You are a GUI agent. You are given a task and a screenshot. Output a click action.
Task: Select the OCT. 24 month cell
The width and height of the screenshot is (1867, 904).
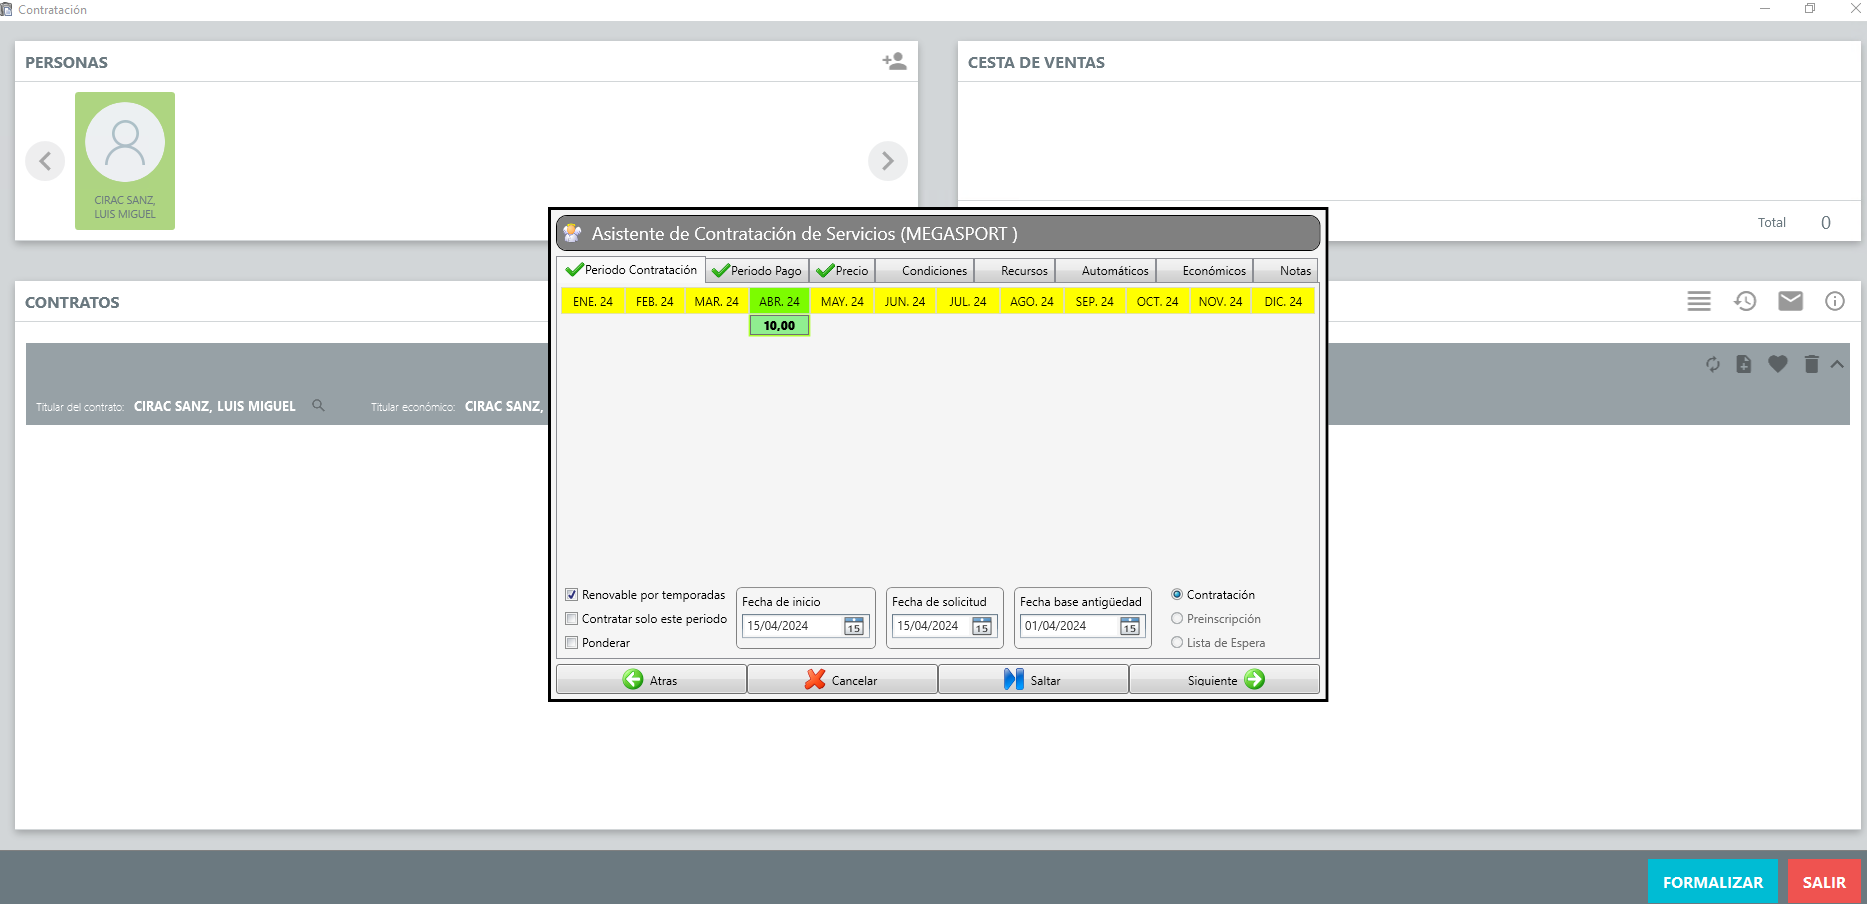[x=1158, y=301]
